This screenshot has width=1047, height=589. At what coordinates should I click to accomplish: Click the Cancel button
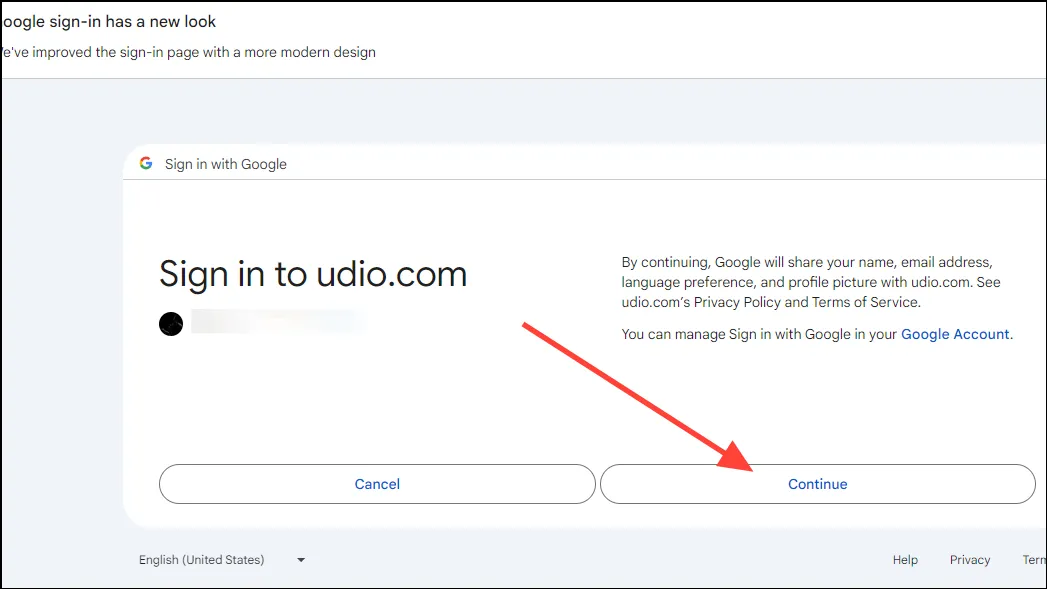377,484
